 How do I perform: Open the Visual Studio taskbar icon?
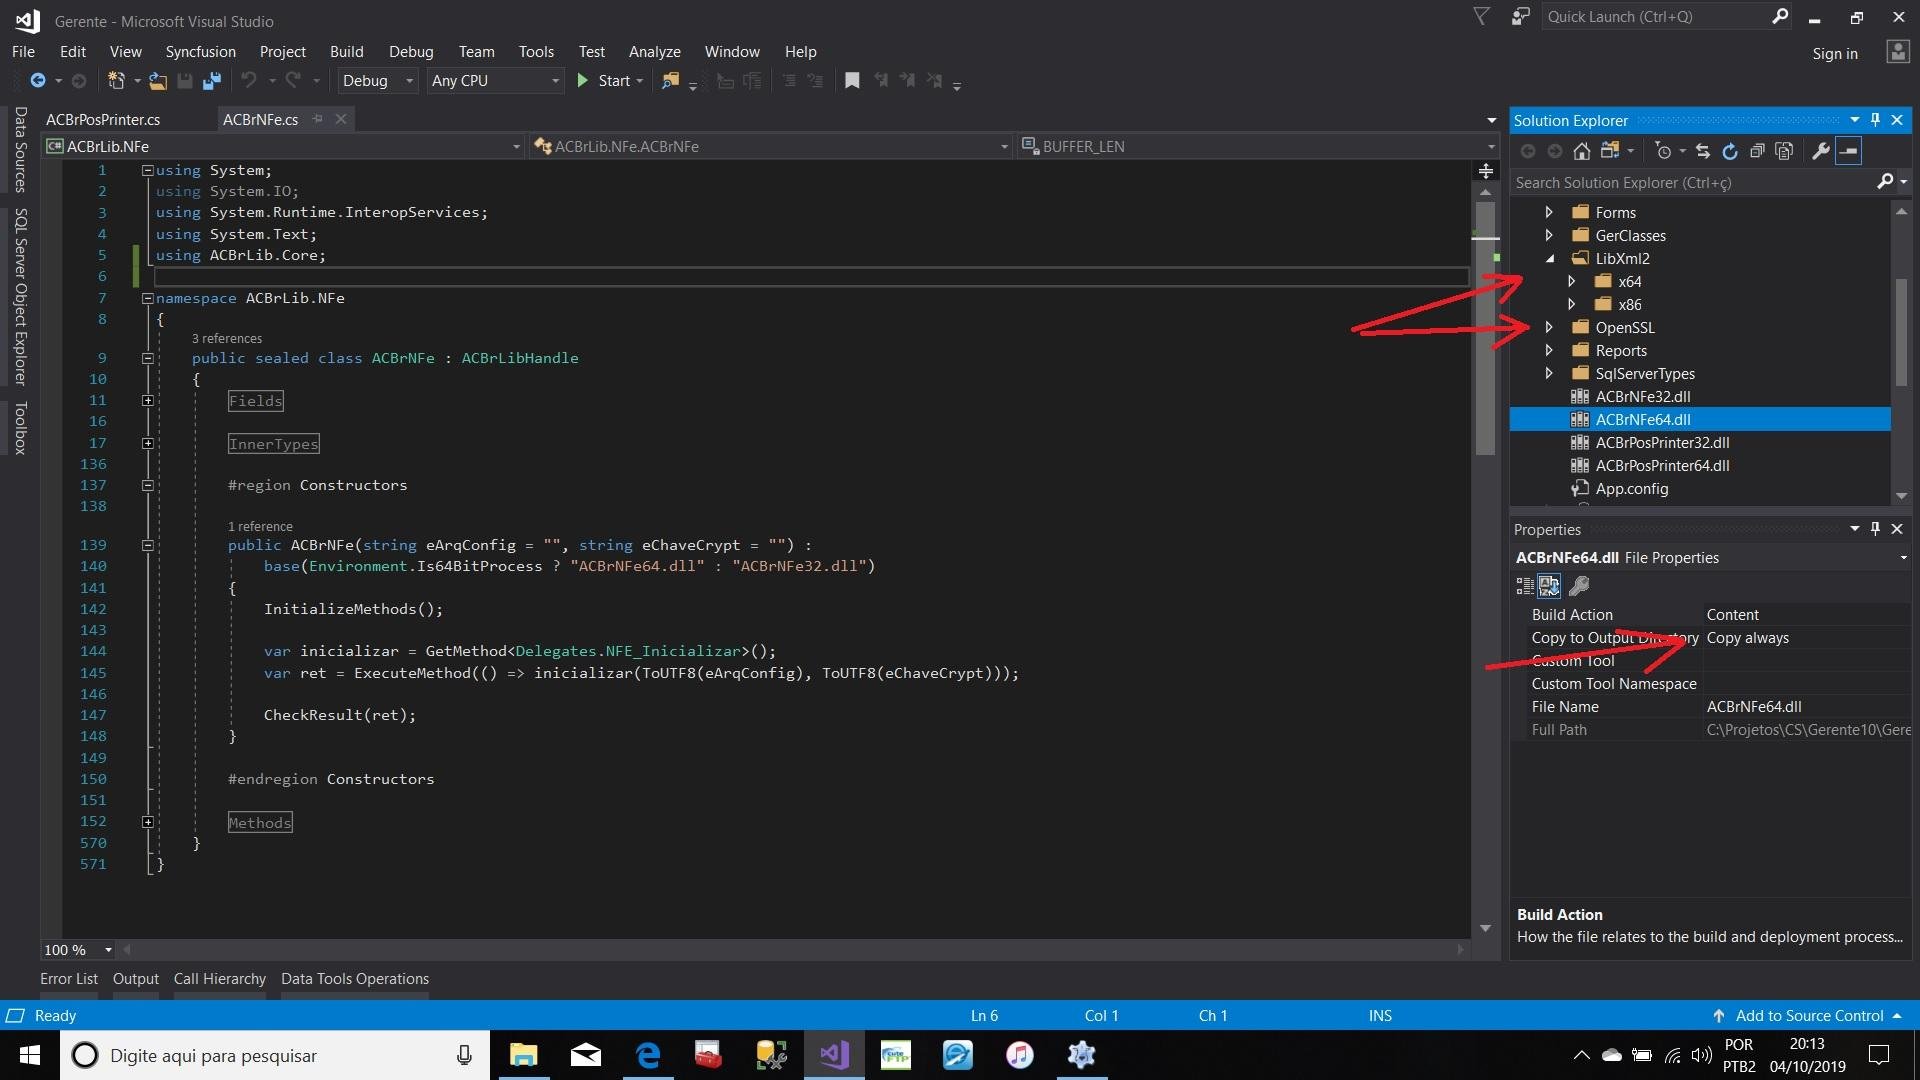(834, 1055)
